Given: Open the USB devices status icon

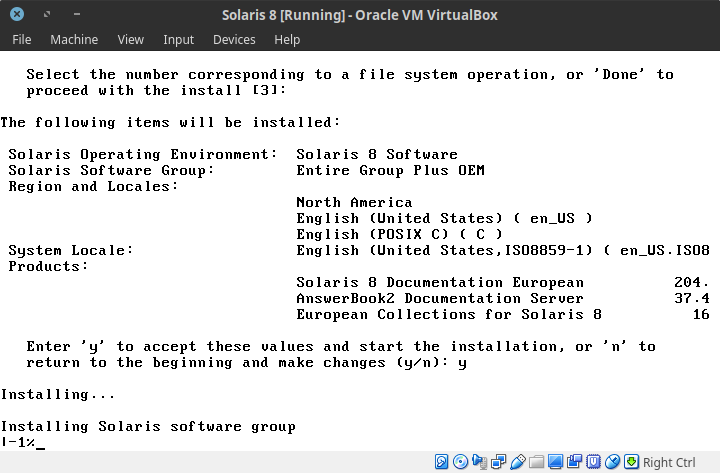Looking at the screenshot, I should pos(518,462).
